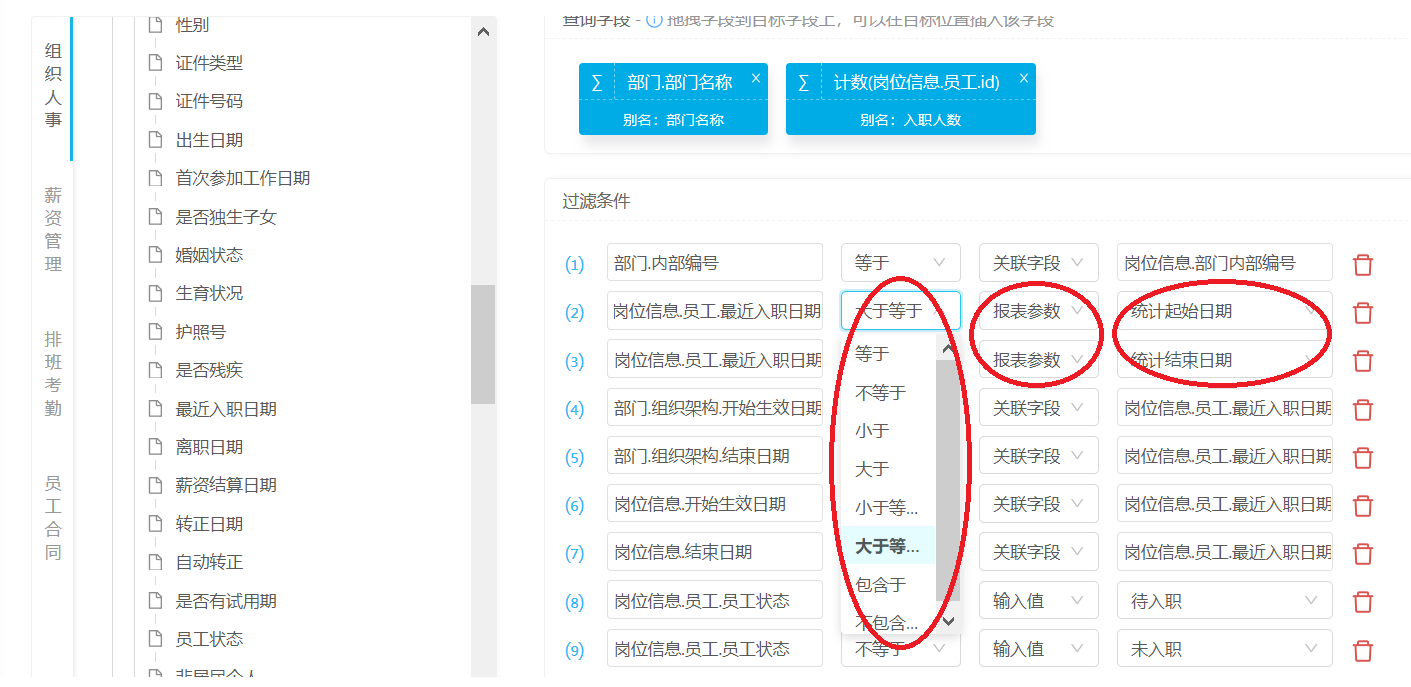Image resolution: width=1411 pixels, height=687 pixels.
Task: Delete filter row 6 with trash icon
Action: (1362, 506)
